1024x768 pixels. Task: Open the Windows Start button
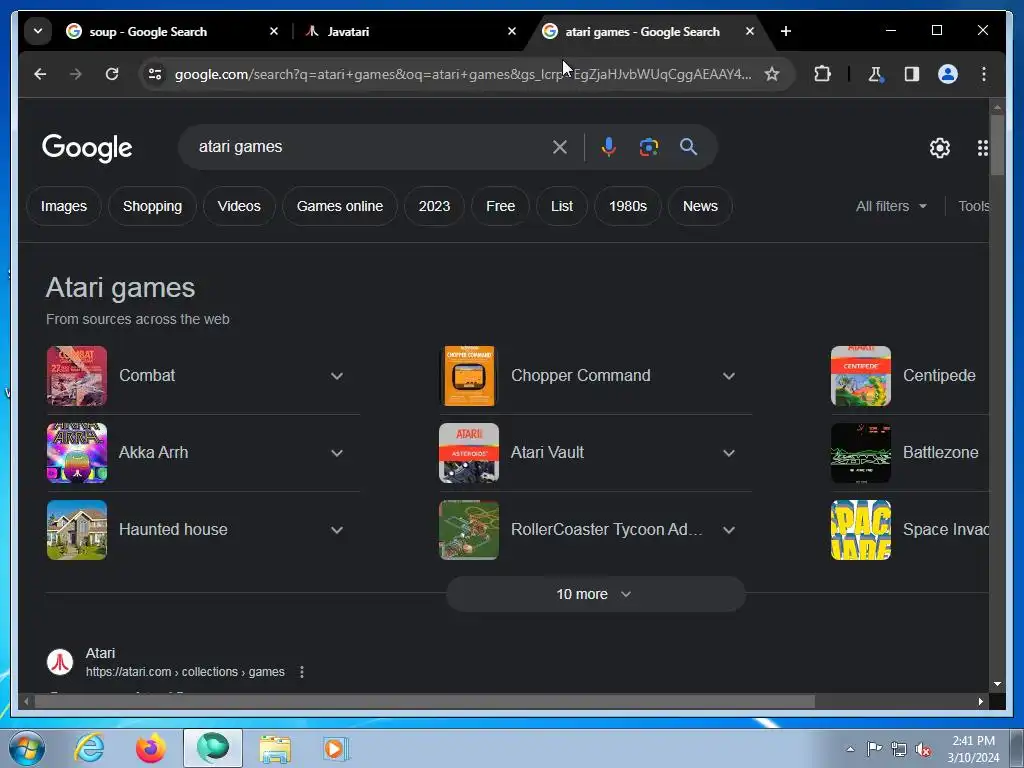[26, 748]
